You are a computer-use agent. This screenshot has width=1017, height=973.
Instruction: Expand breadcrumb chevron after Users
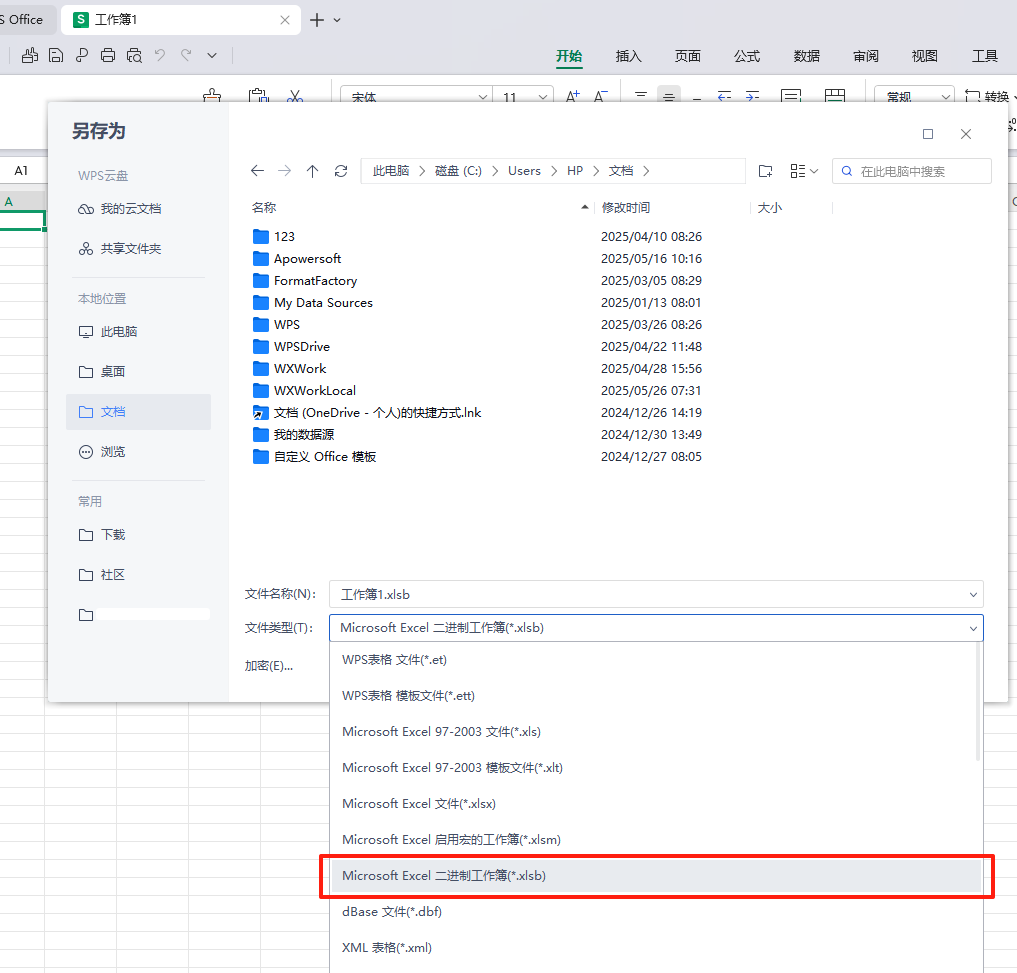tap(554, 171)
